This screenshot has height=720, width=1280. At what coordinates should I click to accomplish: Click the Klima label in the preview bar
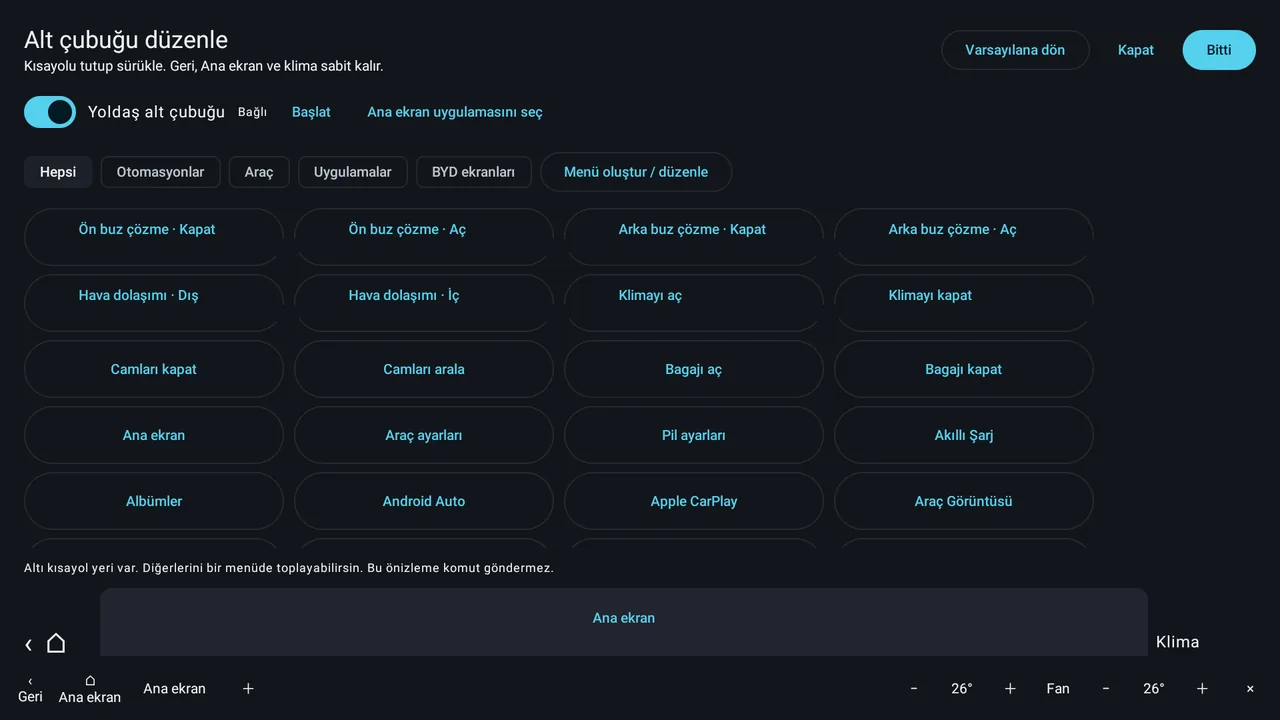(1178, 642)
